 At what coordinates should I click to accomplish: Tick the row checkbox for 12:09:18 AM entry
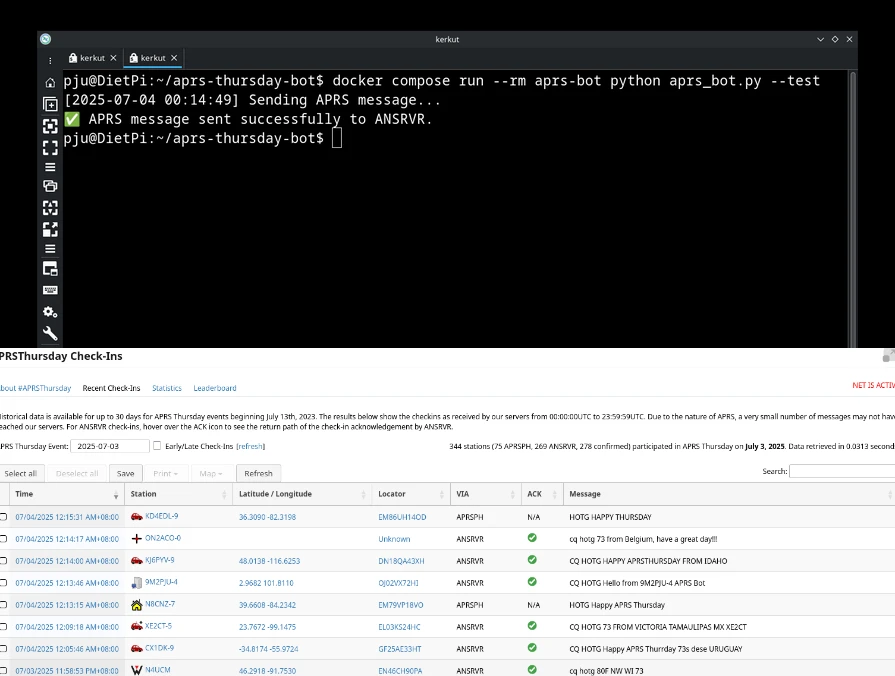(x=3, y=626)
